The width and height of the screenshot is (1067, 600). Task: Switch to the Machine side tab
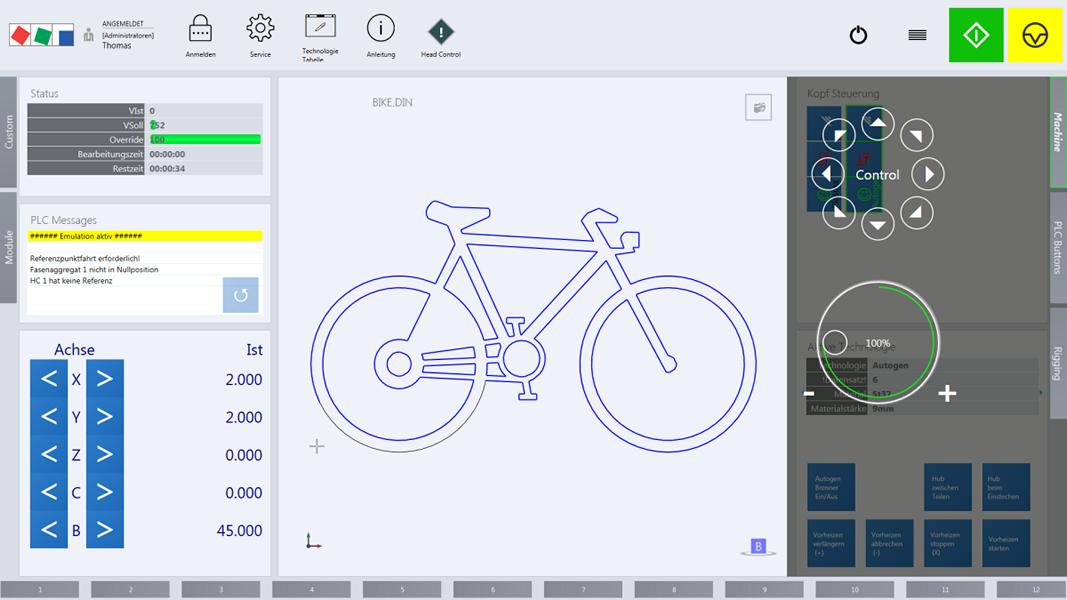(1057, 132)
